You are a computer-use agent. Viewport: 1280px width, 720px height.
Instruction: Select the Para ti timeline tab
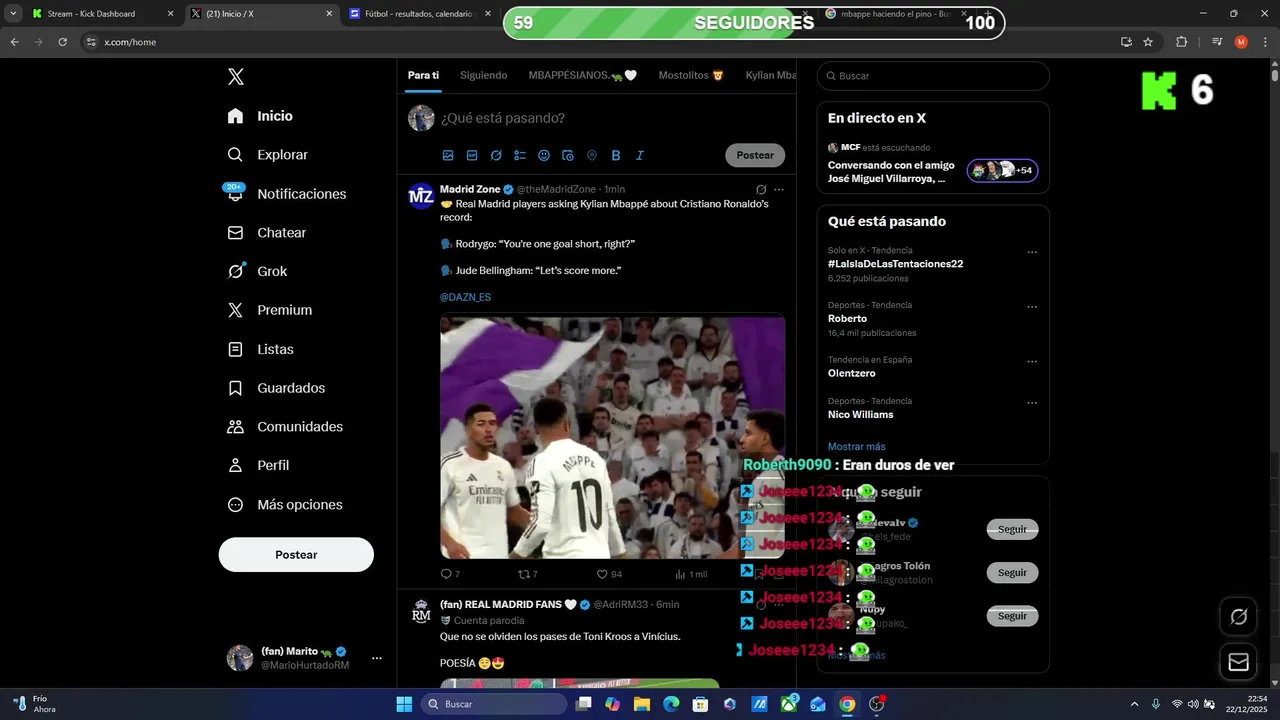(x=423, y=75)
